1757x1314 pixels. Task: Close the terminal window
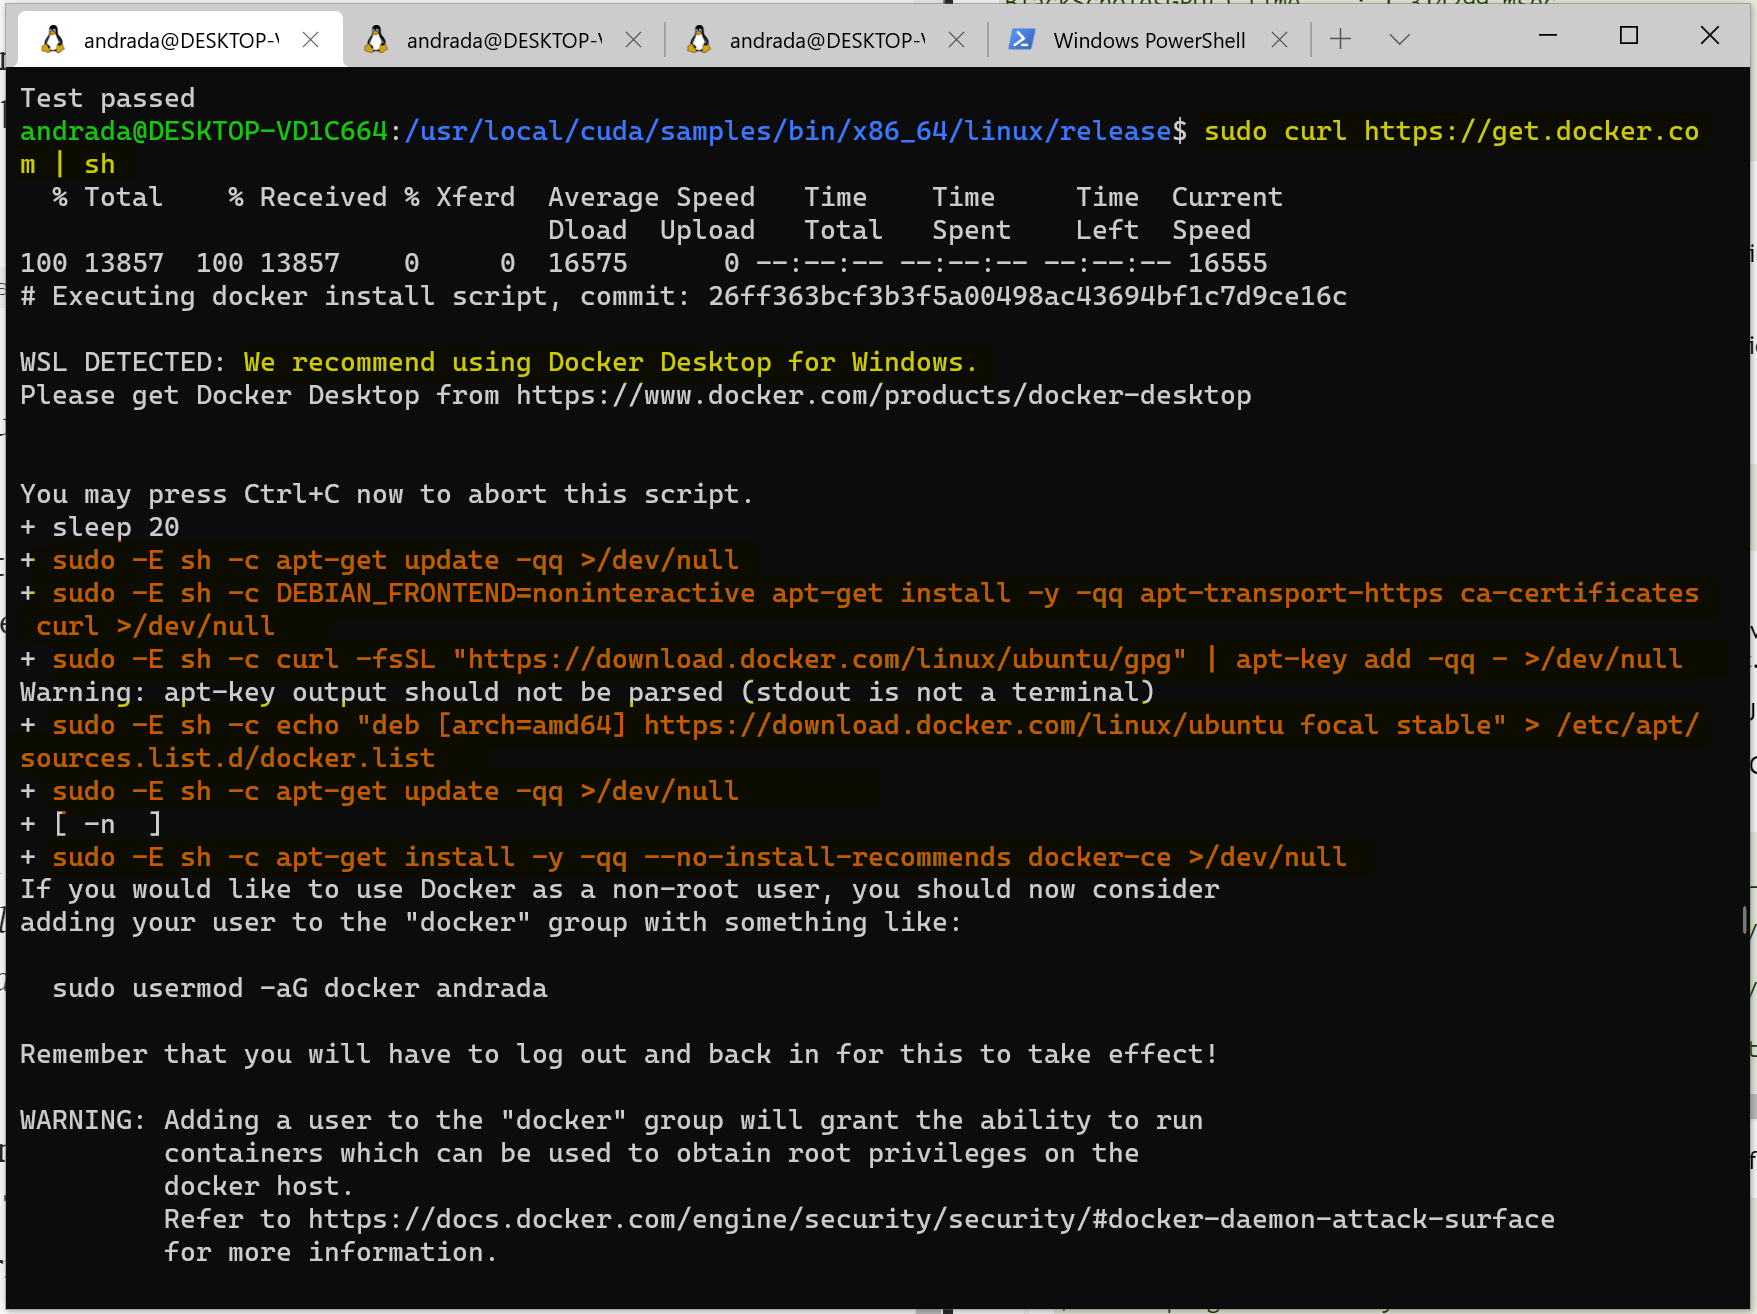[x=1710, y=36]
